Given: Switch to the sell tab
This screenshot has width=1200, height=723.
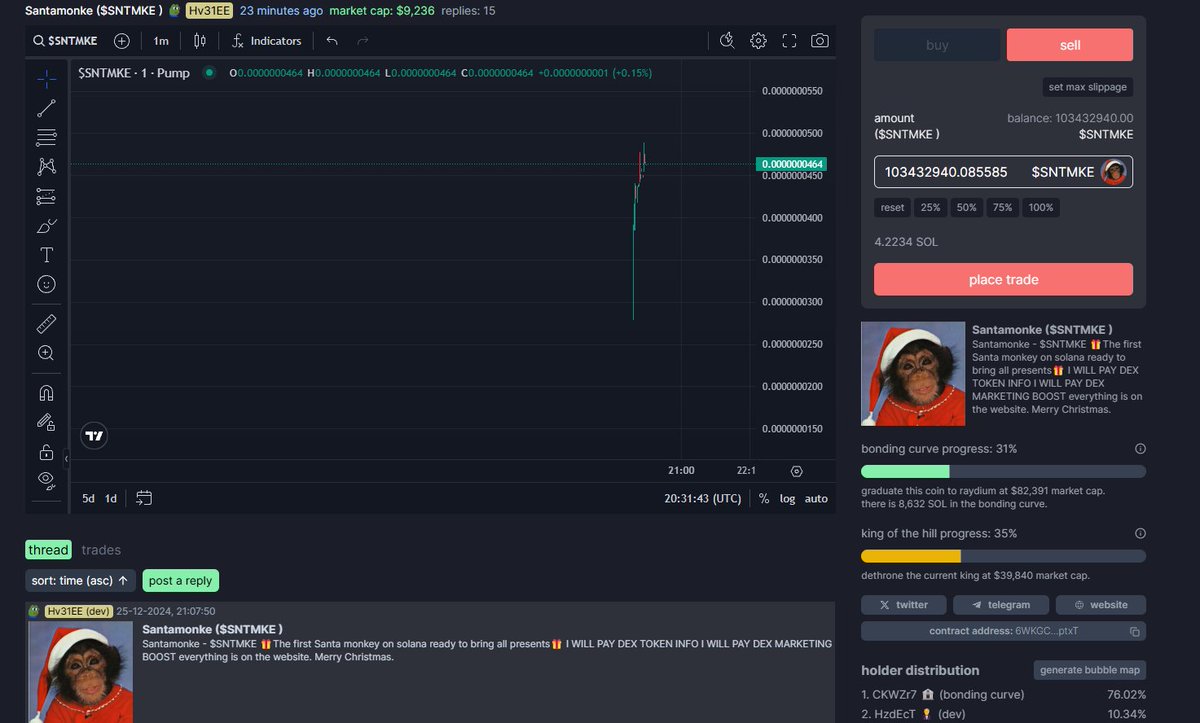Looking at the screenshot, I should coord(1070,45).
